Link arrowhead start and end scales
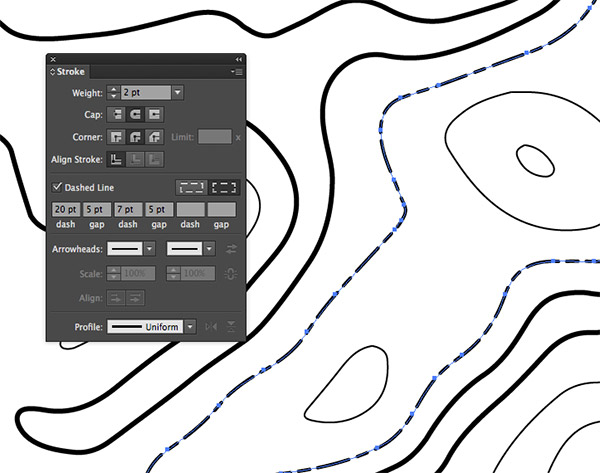Viewport: 600px width, 473px height. [x=231, y=274]
